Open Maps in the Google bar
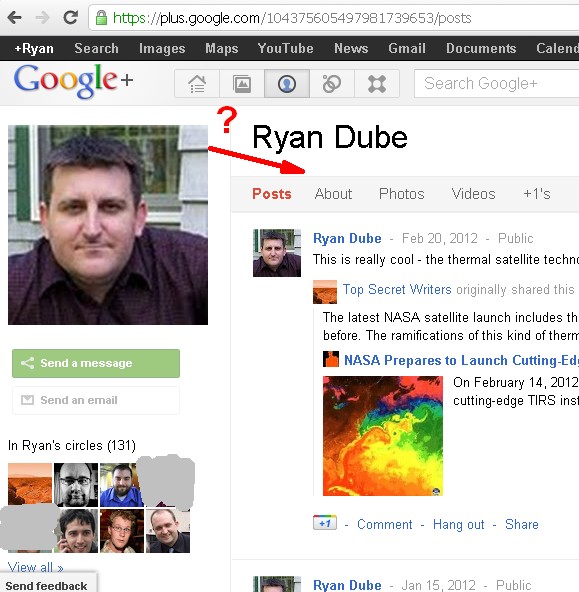579x592 pixels. click(222, 48)
